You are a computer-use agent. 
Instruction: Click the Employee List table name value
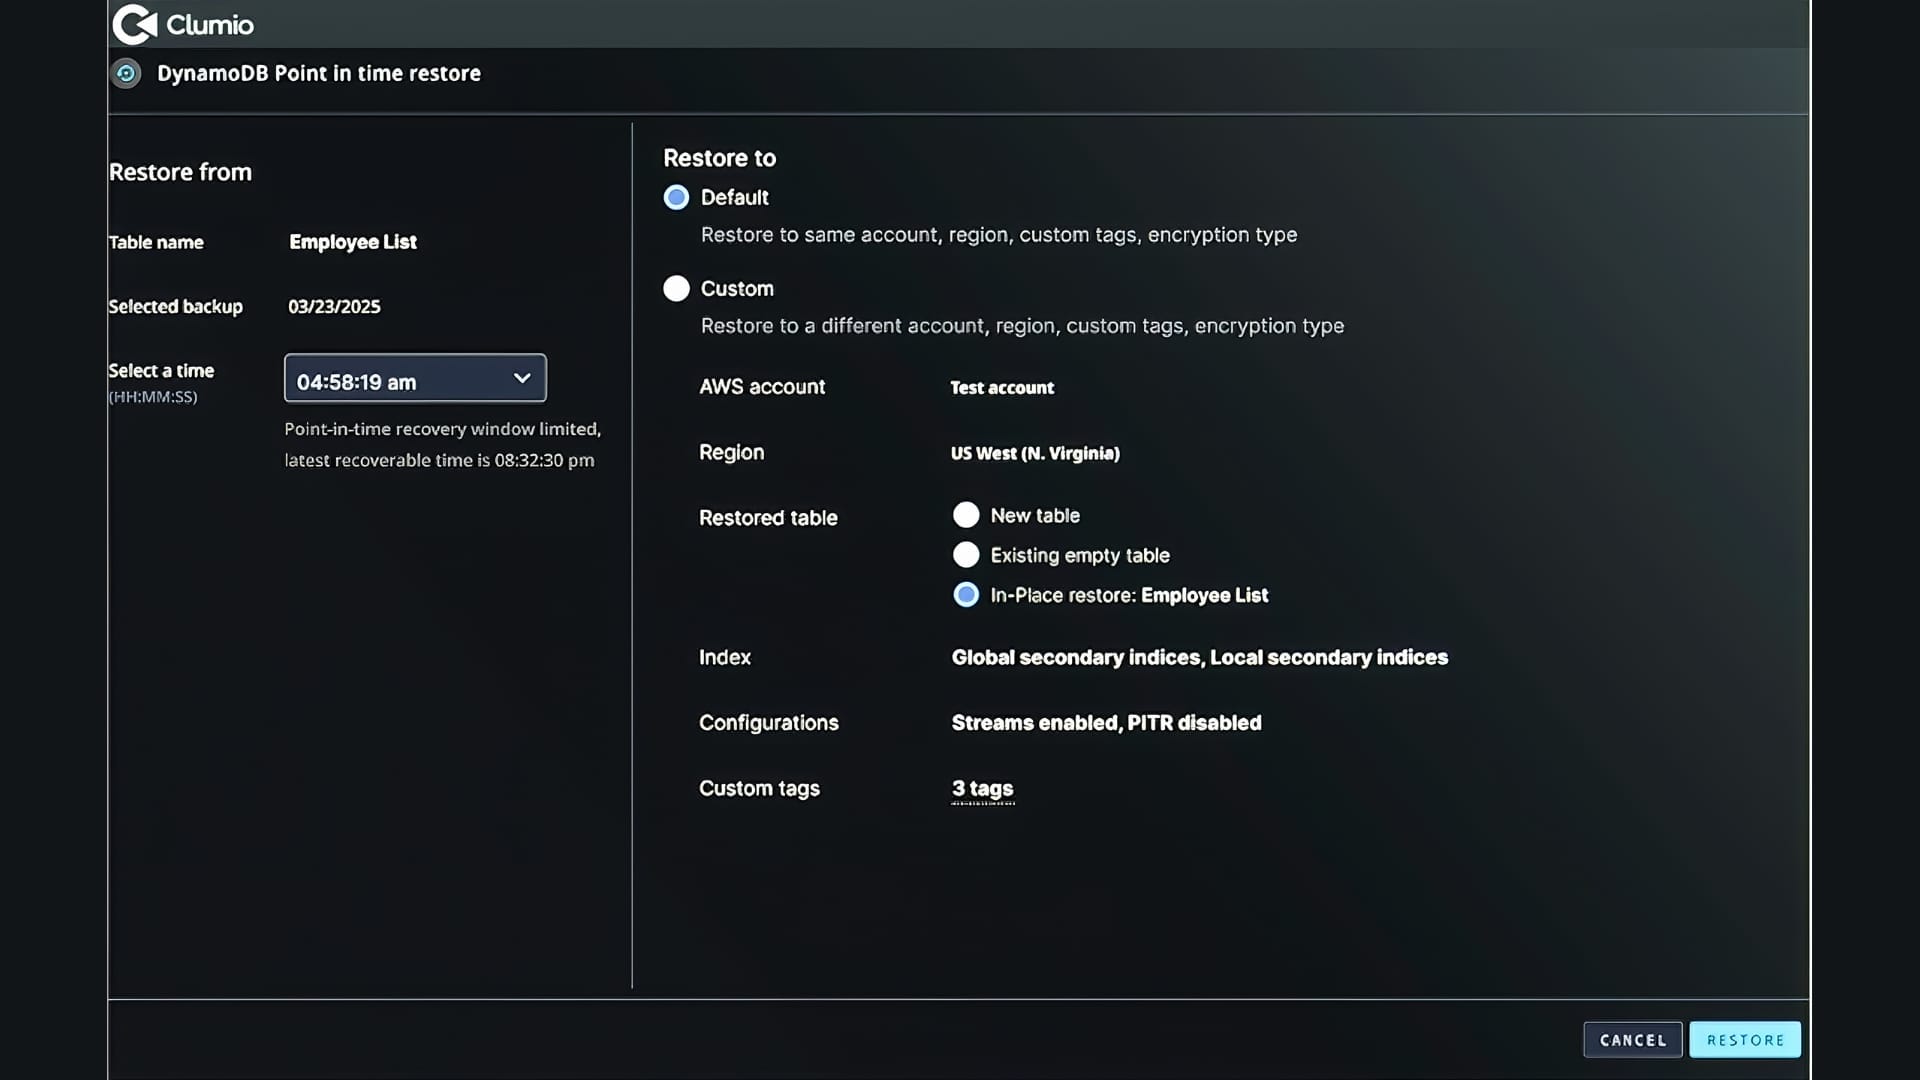pyautogui.click(x=353, y=242)
